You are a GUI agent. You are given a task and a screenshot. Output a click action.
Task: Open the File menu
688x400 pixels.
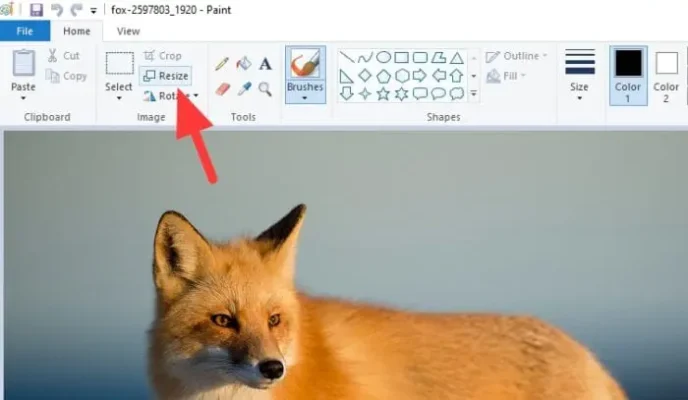coord(25,31)
